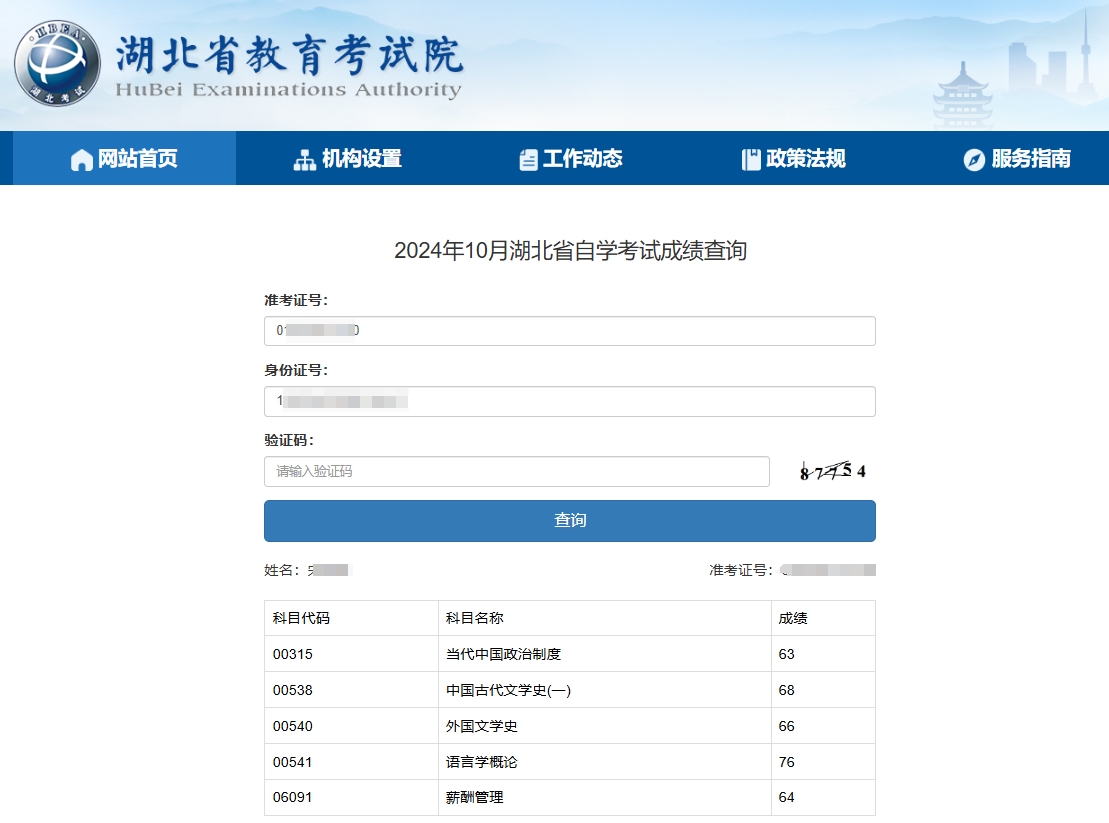
Task: Select subject code 06091
Action: pyautogui.click(x=293, y=798)
